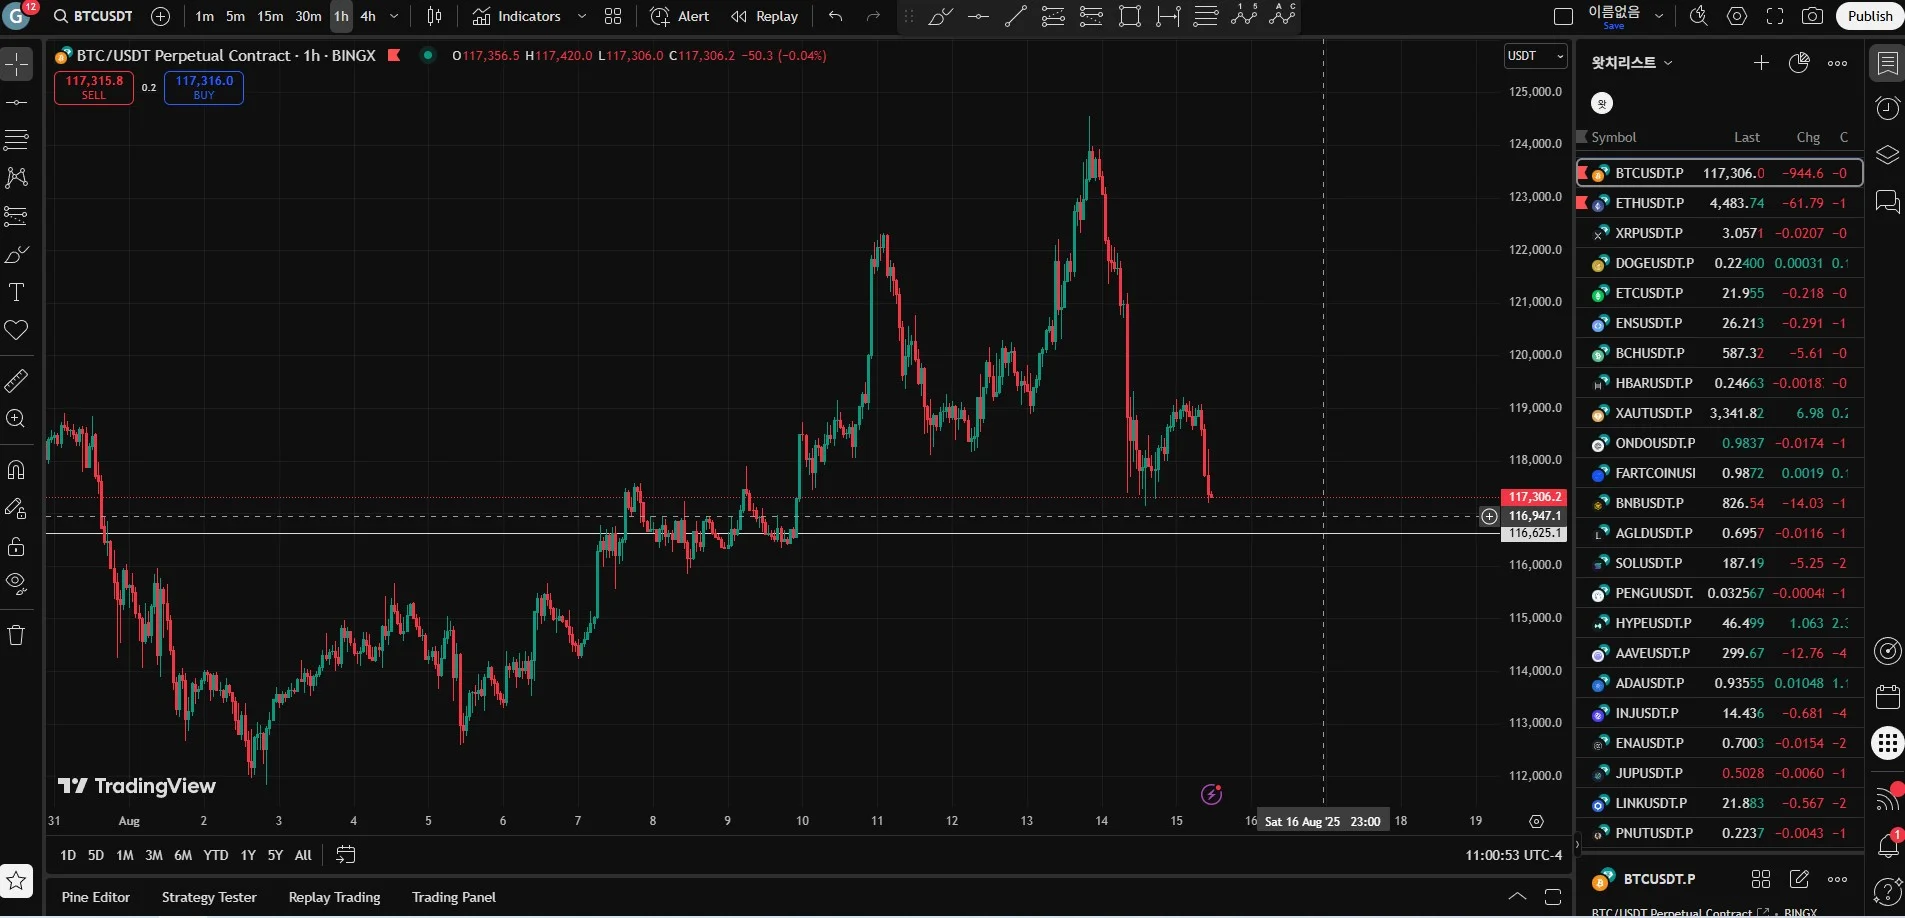Viewport: 1905px width, 918px height.
Task: Select ETHUSDT.P in the watchlist
Action: (1720, 203)
